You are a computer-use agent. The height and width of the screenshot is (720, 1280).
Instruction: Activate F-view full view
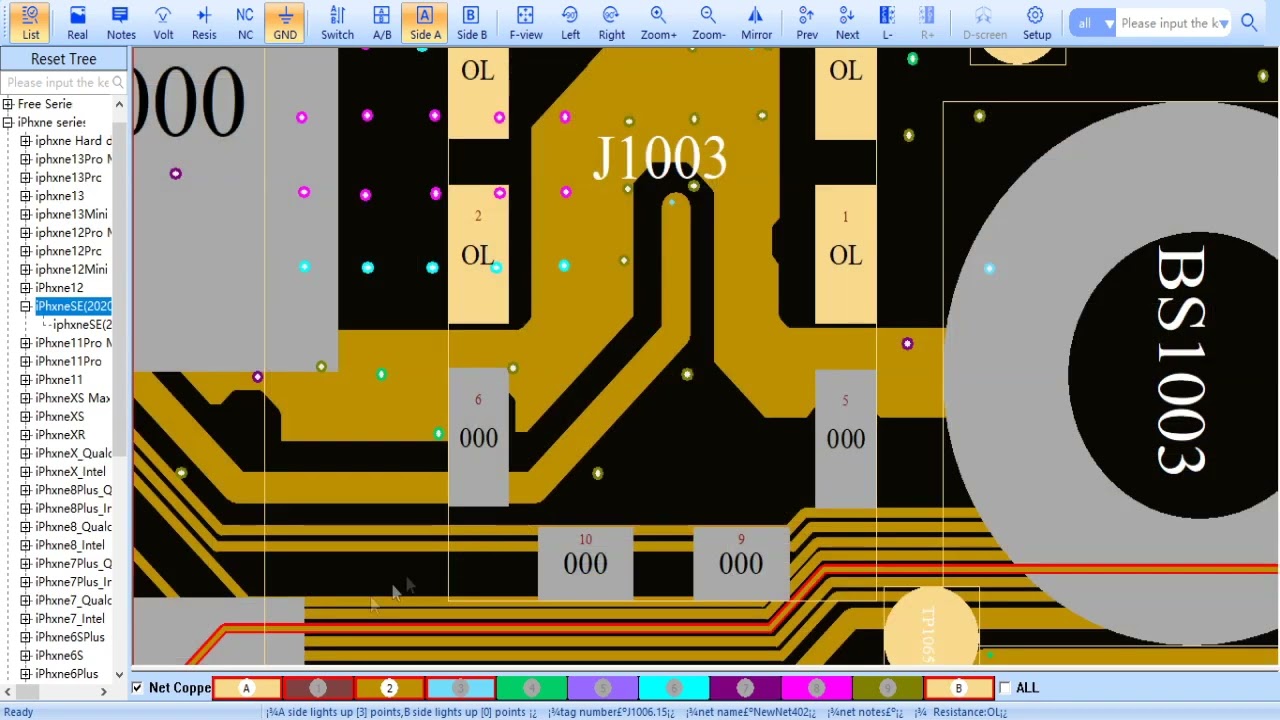[525, 22]
